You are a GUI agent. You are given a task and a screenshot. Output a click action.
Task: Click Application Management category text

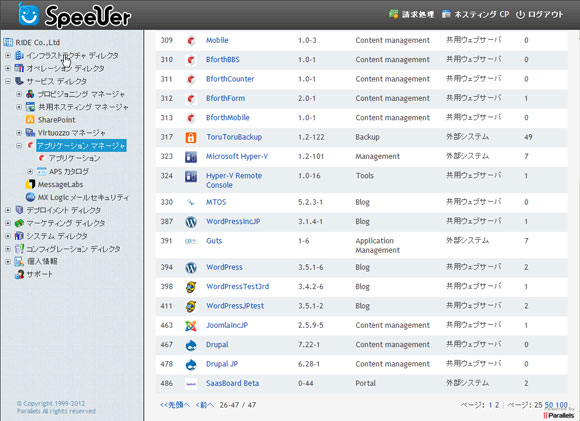click(378, 245)
